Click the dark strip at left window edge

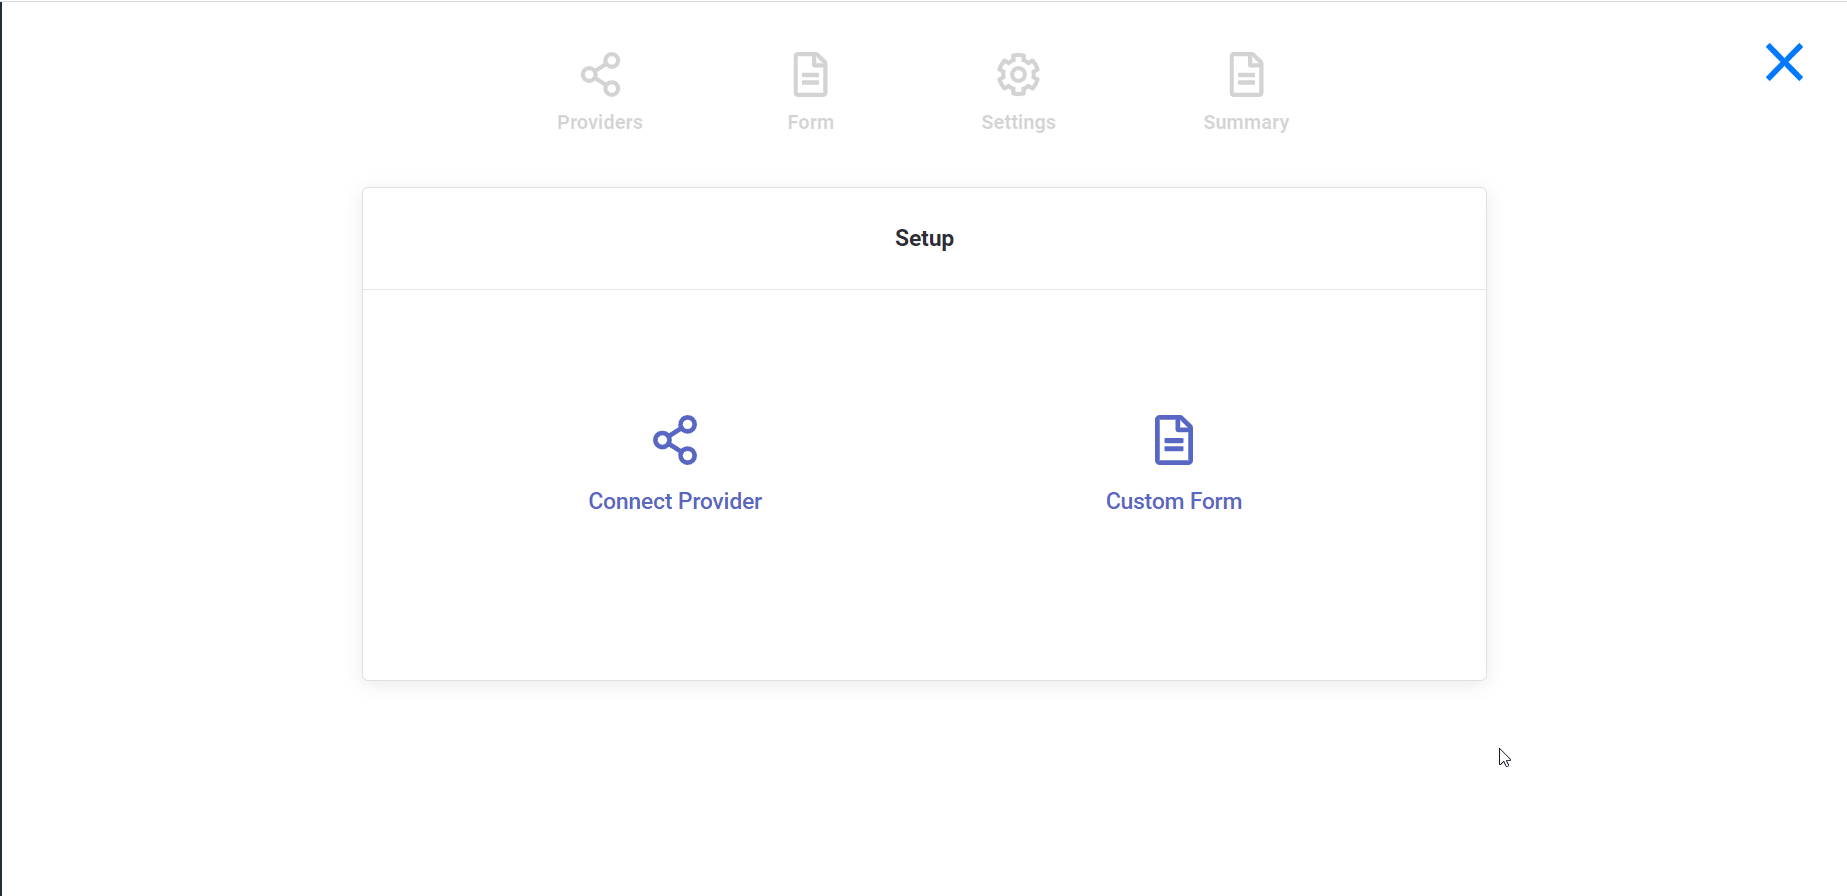[x=1, y=450]
